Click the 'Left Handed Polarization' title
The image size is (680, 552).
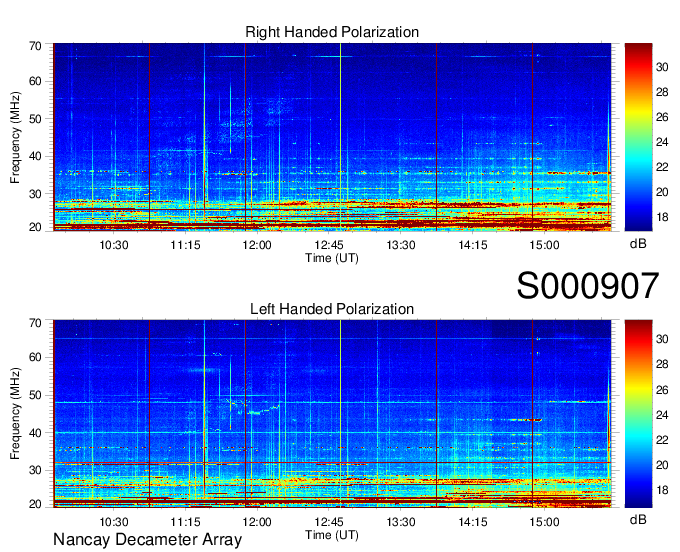(332, 309)
